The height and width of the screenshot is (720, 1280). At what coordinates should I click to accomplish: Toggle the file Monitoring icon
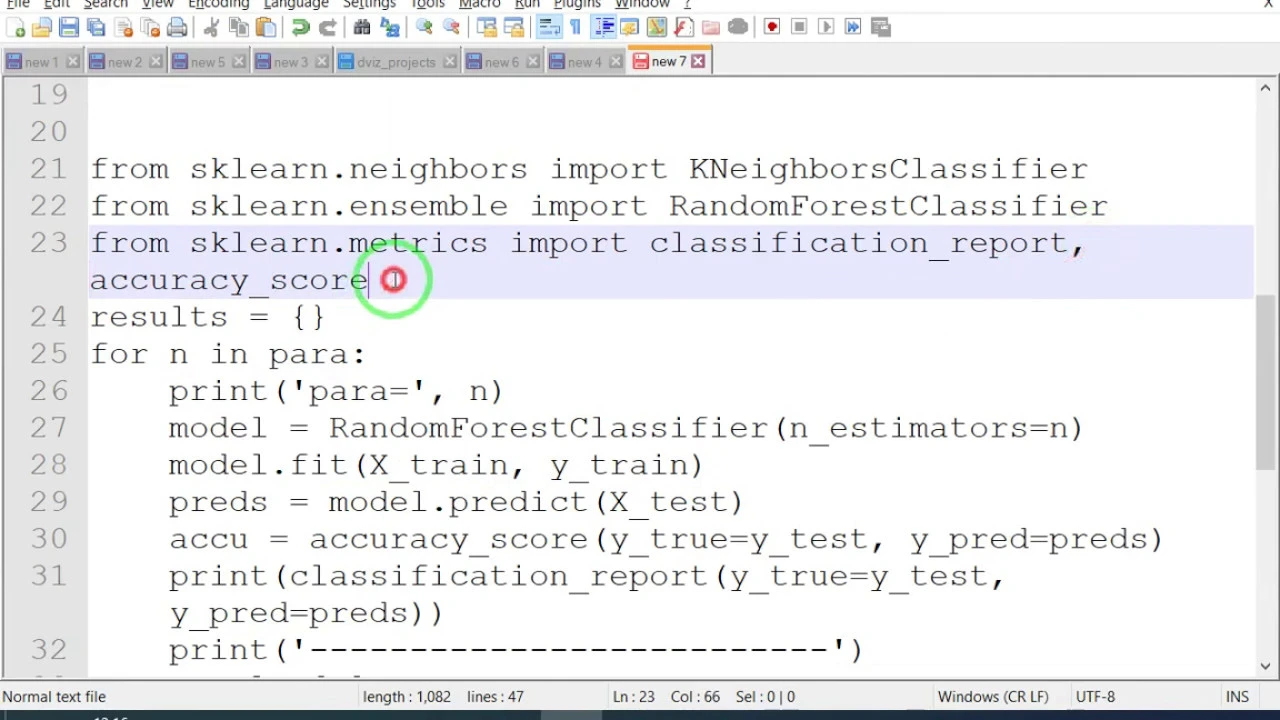click(738, 27)
